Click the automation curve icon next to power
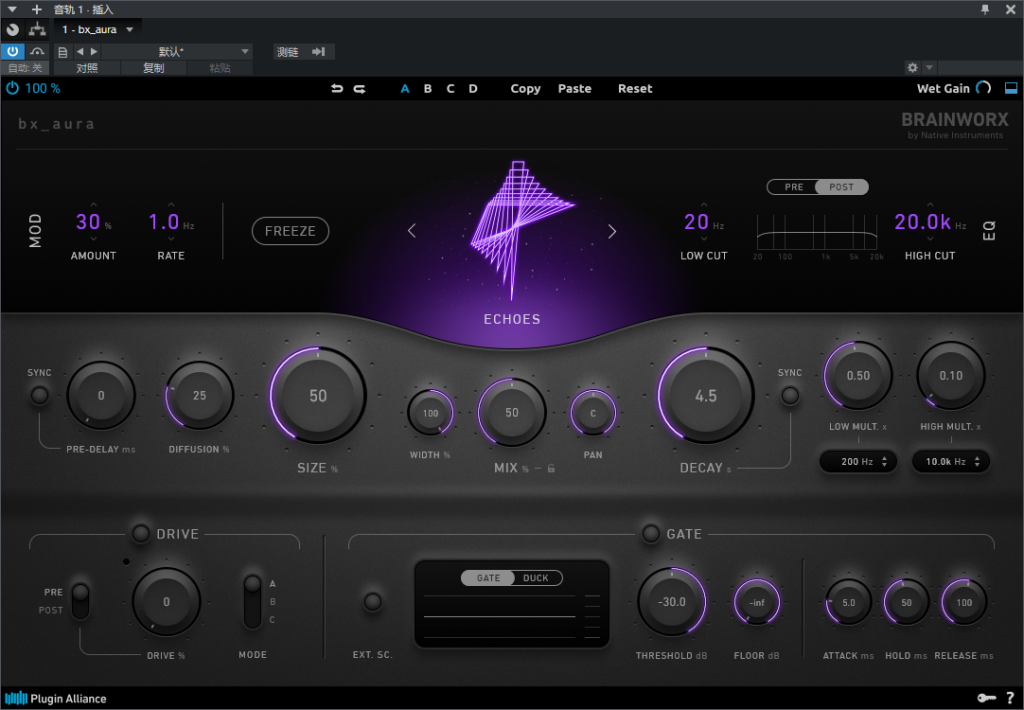This screenshot has height=710, width=1024. point(37,52)
